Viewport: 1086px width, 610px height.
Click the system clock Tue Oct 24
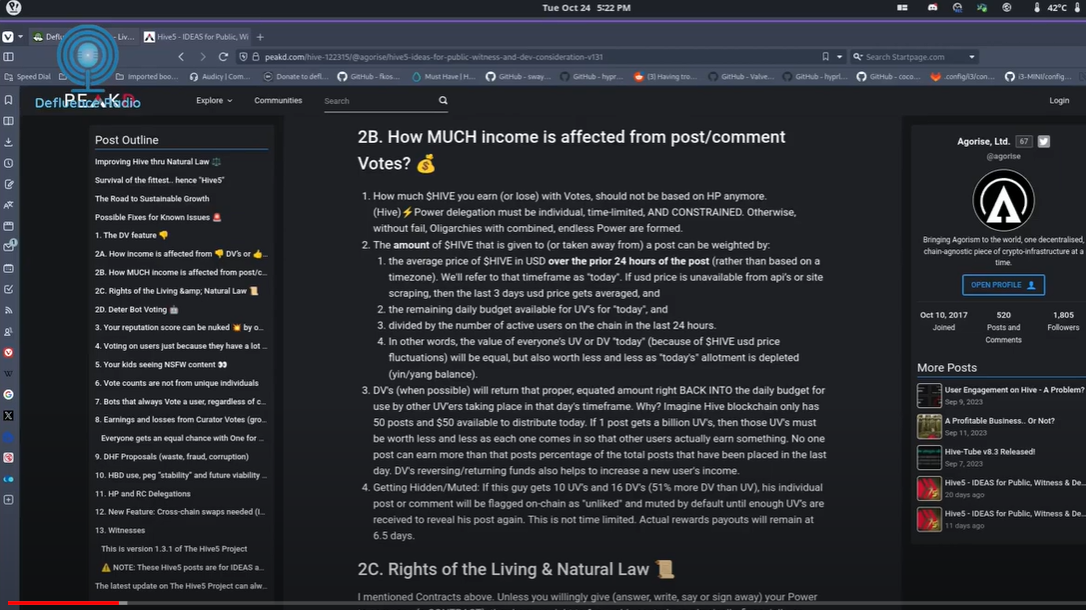[x=586, y=8]
